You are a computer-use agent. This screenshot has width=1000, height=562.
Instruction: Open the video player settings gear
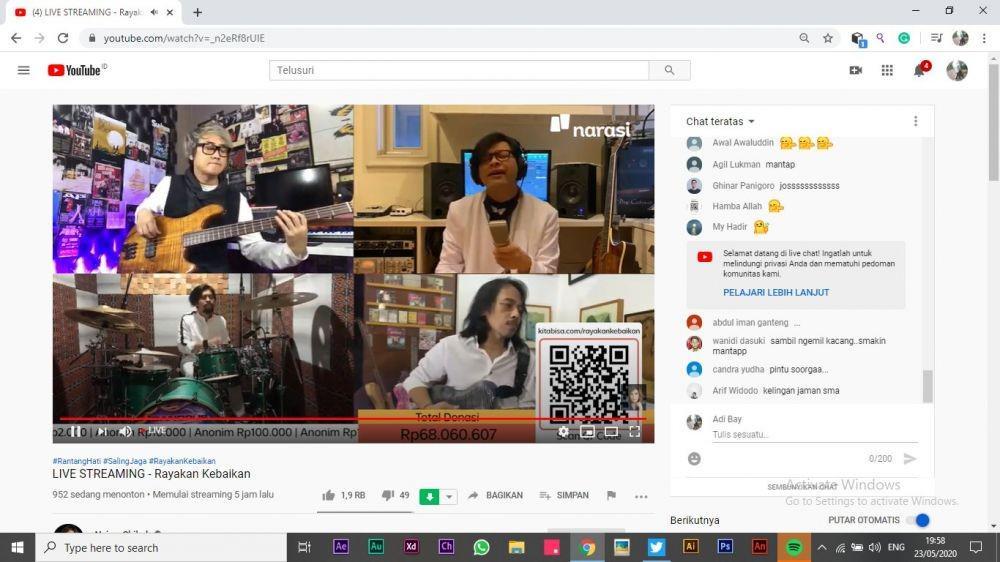[563, 432]
